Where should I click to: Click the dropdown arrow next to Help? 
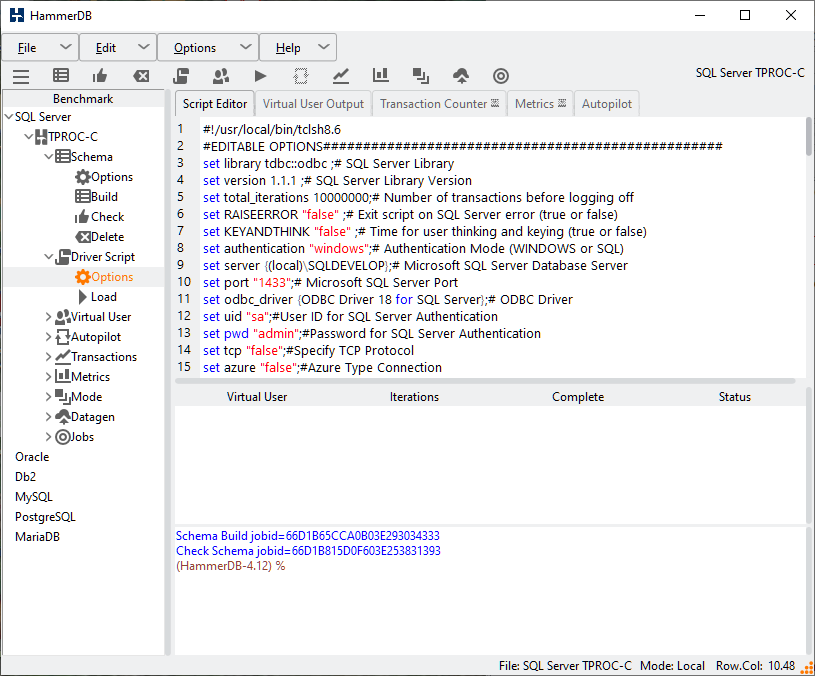323,47
